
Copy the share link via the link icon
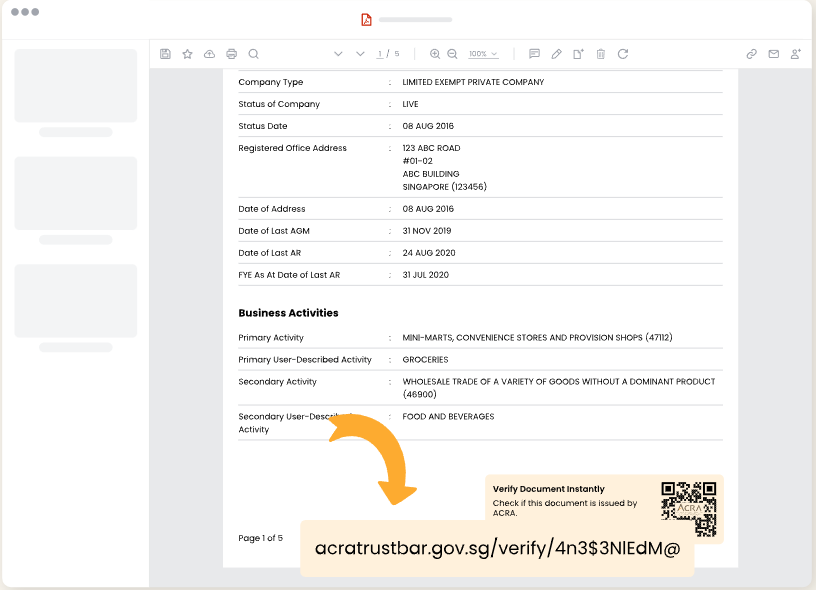751,54
